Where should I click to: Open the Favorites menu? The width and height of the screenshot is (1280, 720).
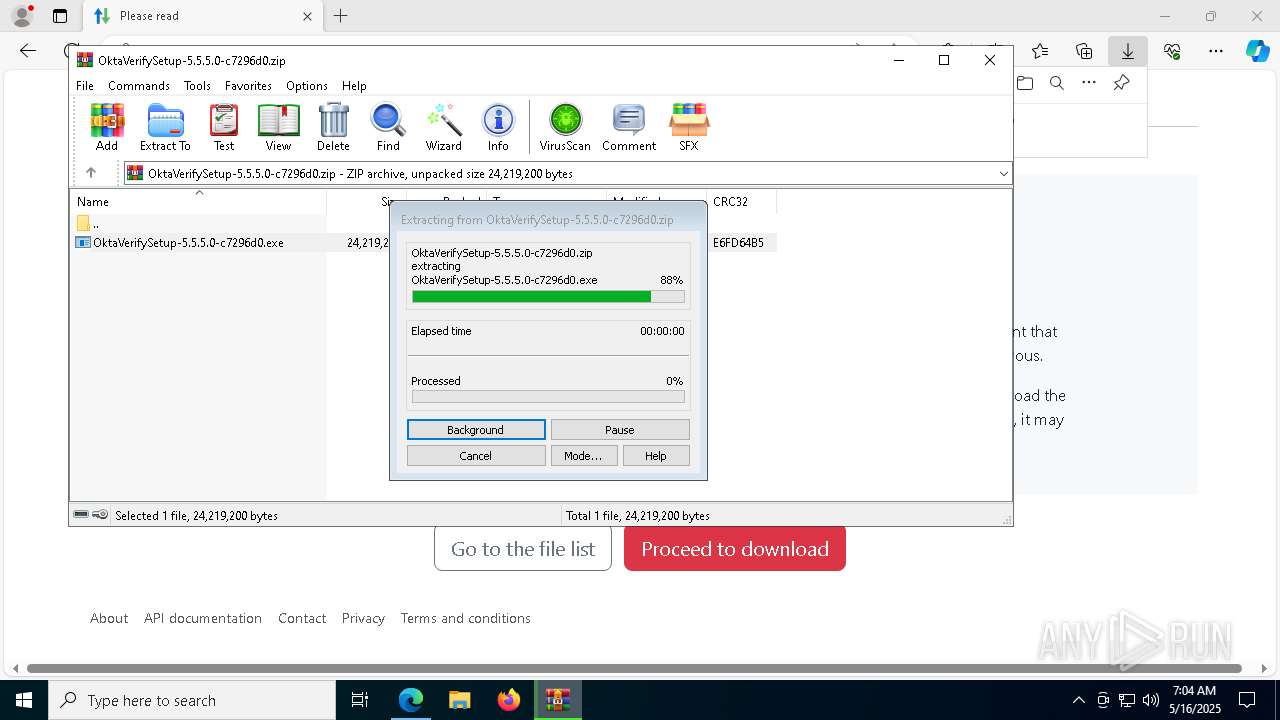pos(248,86)
